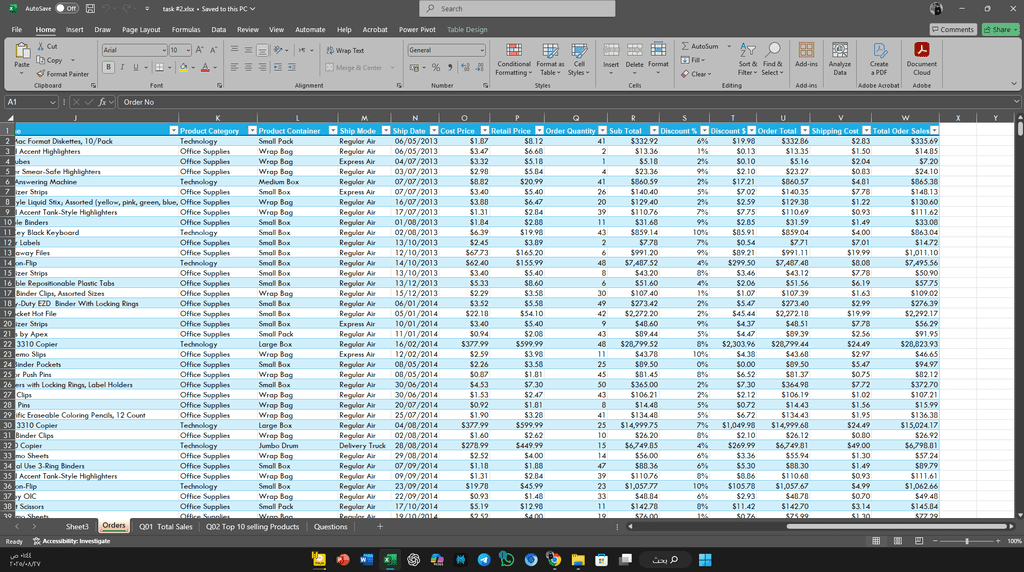Add a new sheet with plus button

[x=380, y=526]
